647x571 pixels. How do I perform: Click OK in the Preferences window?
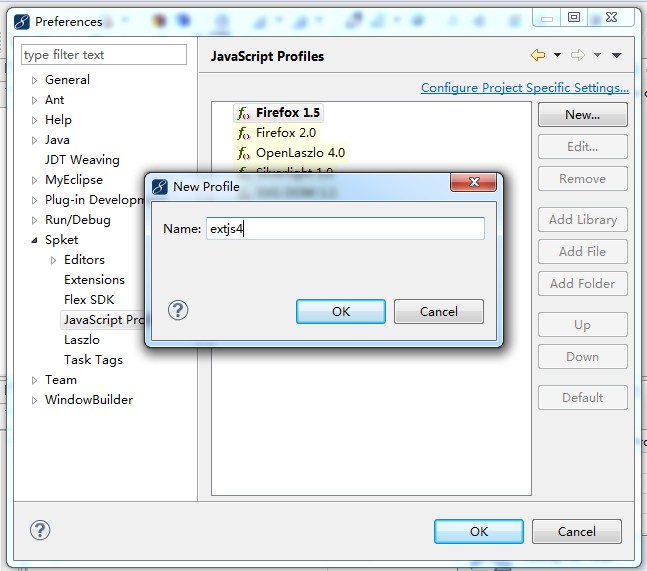click(x=479, y=531)
